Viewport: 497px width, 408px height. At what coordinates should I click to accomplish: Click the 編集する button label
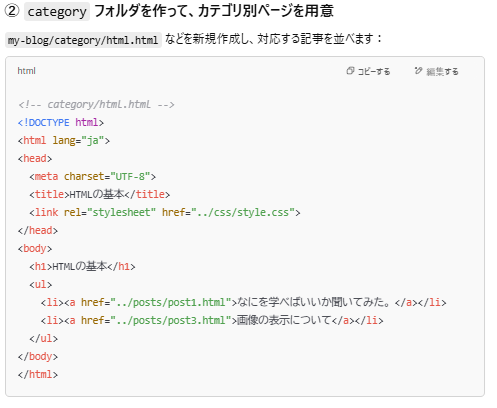(442, 71)
